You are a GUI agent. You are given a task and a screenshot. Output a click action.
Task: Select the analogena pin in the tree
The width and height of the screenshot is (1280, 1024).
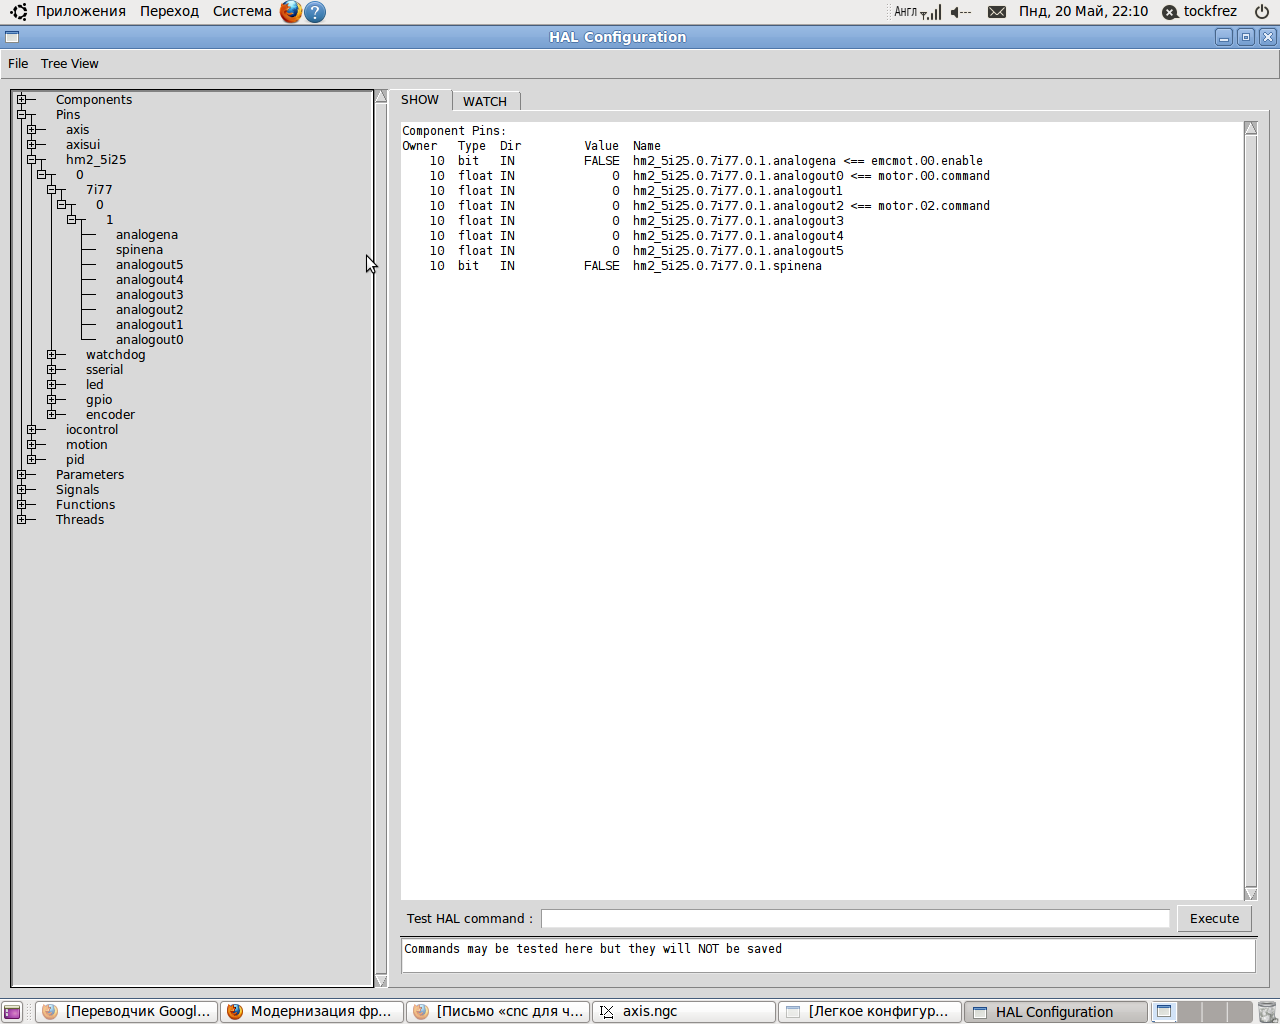pos(147,235)
